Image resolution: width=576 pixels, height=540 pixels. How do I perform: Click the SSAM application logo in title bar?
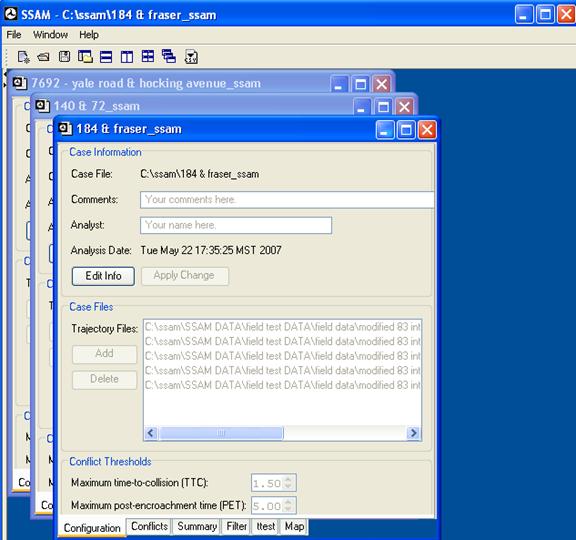point(11,14)
